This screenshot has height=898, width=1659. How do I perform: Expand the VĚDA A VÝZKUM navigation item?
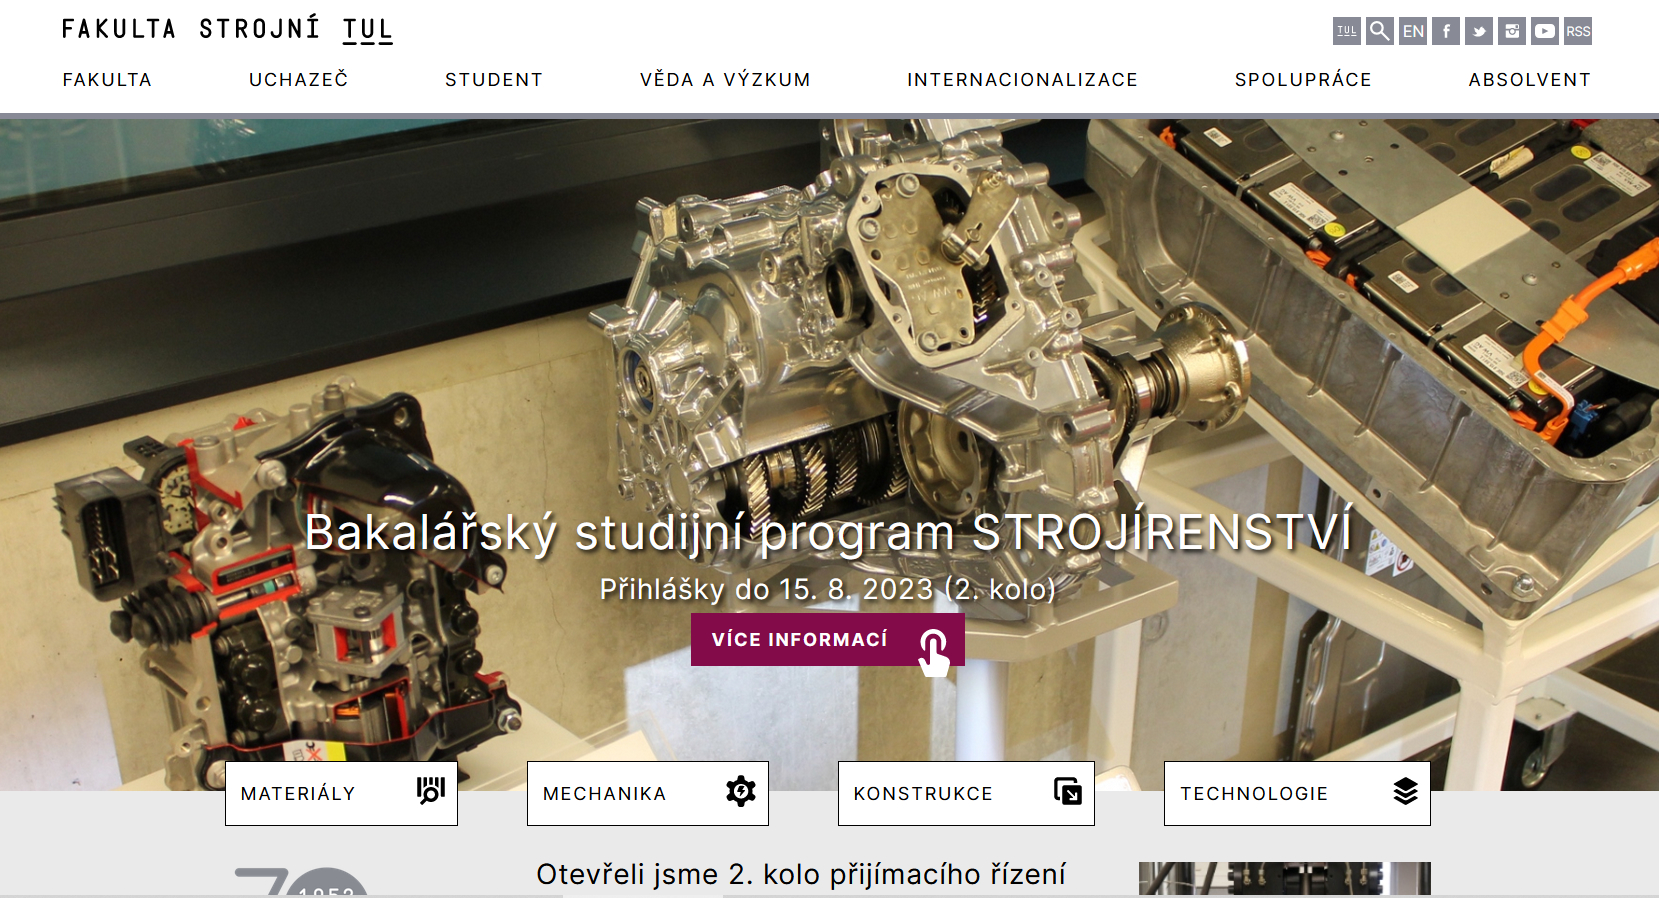tap(725, 80)
